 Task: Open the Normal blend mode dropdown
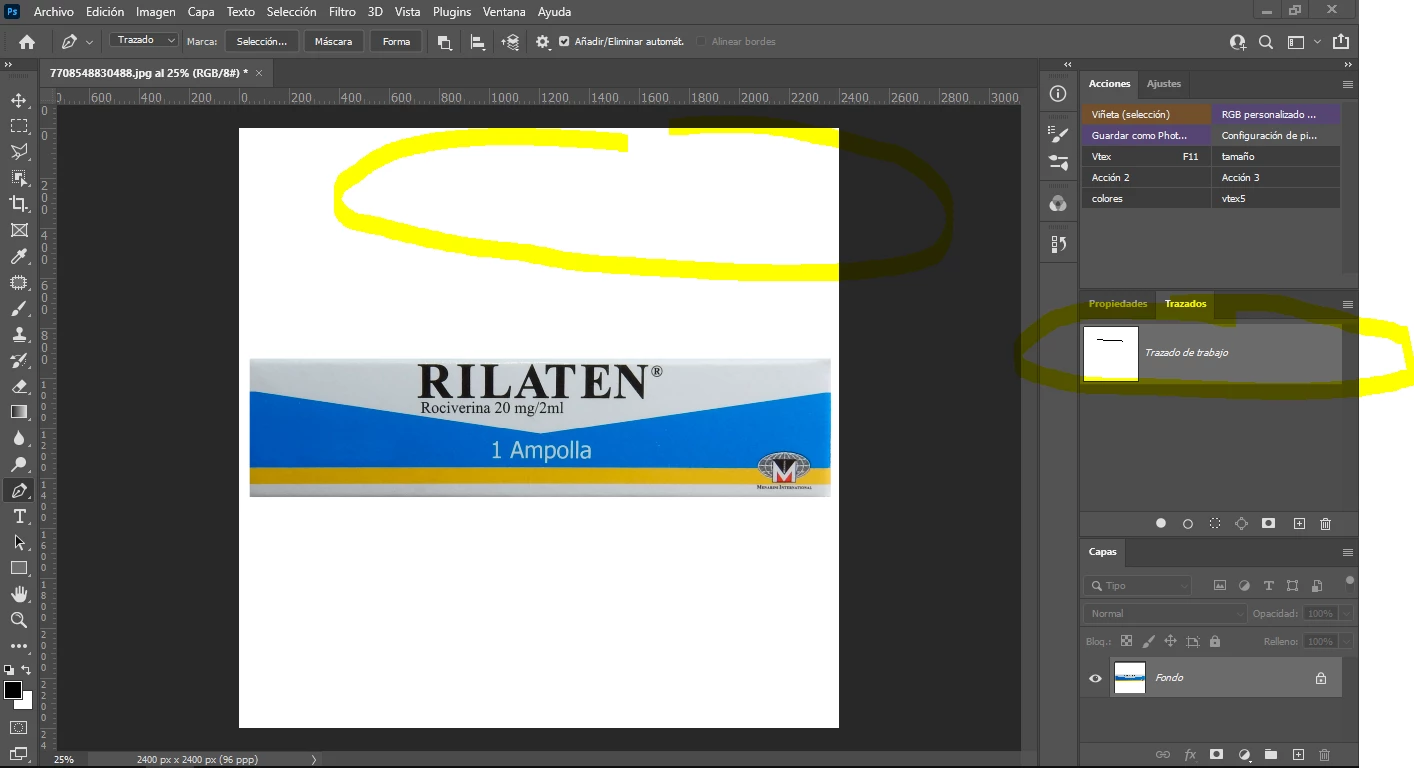click(x=1165, y=613)
